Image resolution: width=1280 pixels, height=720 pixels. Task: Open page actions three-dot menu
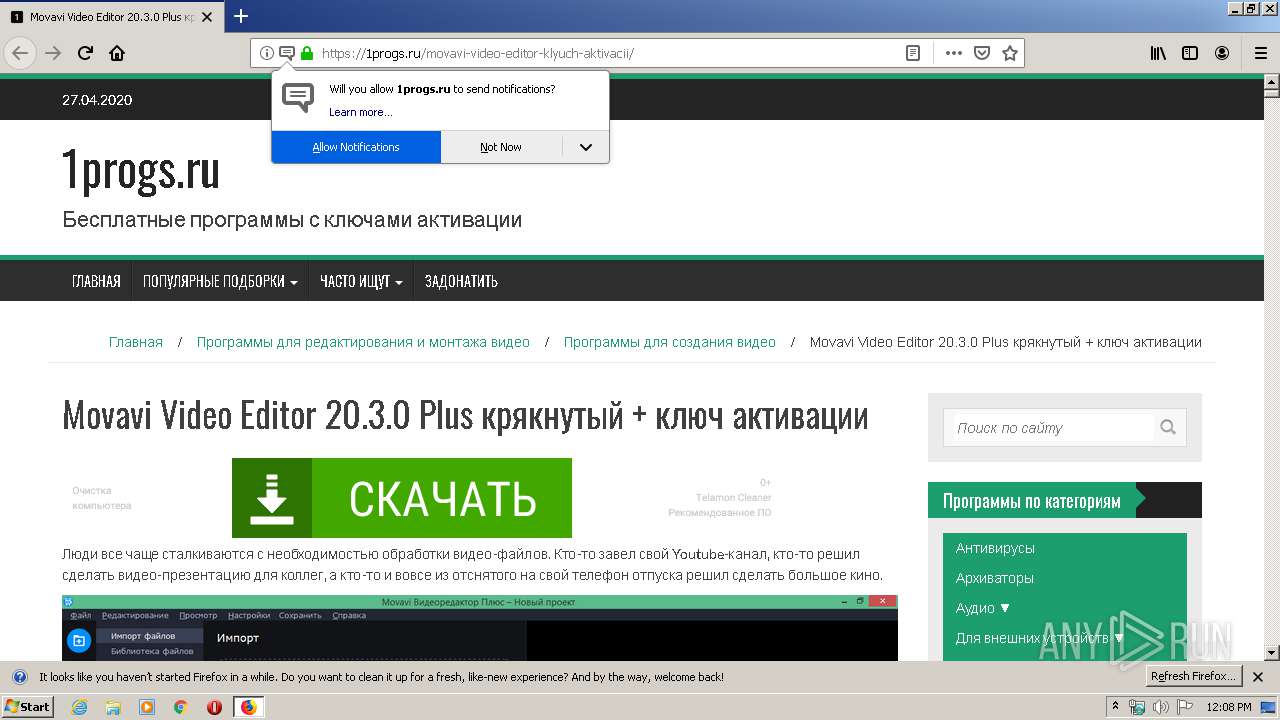click(954, 53)
